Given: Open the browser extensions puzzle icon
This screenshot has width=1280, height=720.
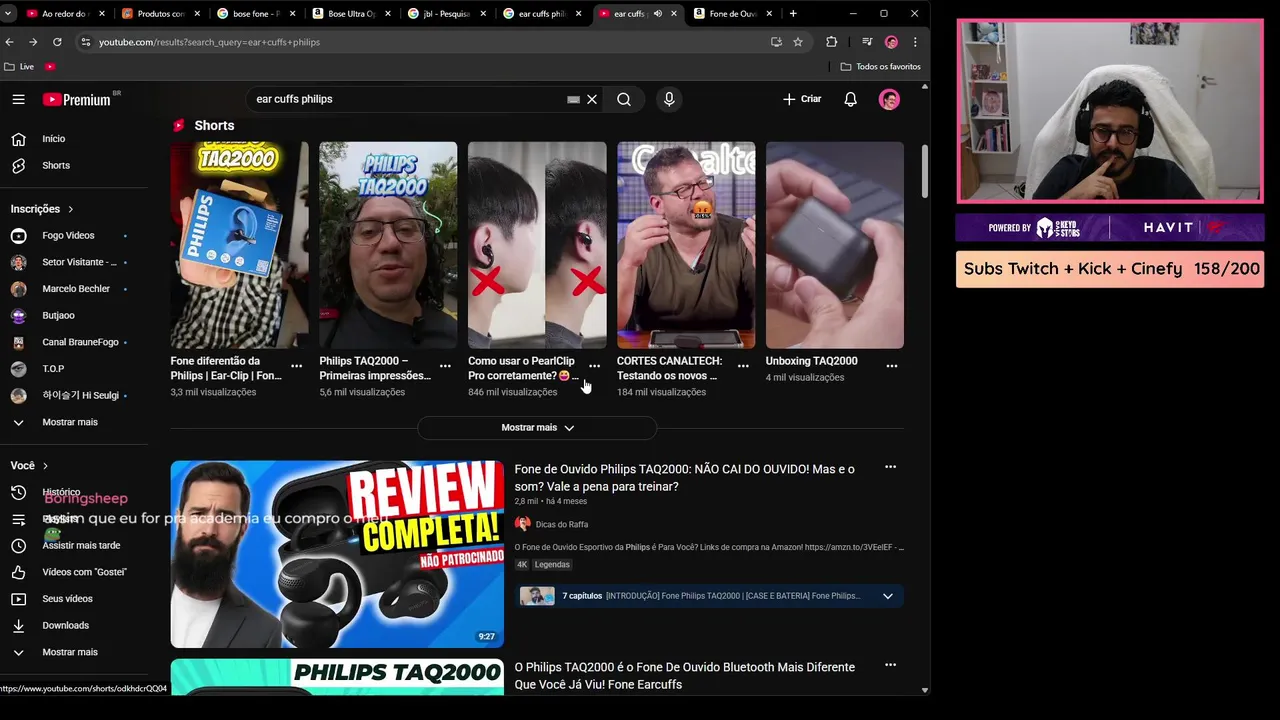Looking at the screenshot, I should pyautogui.click(x=831, y=42).
